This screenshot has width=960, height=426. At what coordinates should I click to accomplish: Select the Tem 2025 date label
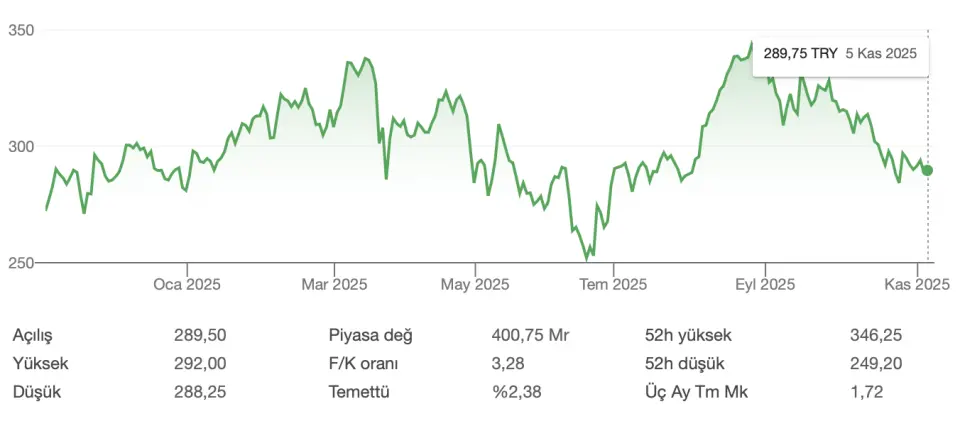click(615, 285)
